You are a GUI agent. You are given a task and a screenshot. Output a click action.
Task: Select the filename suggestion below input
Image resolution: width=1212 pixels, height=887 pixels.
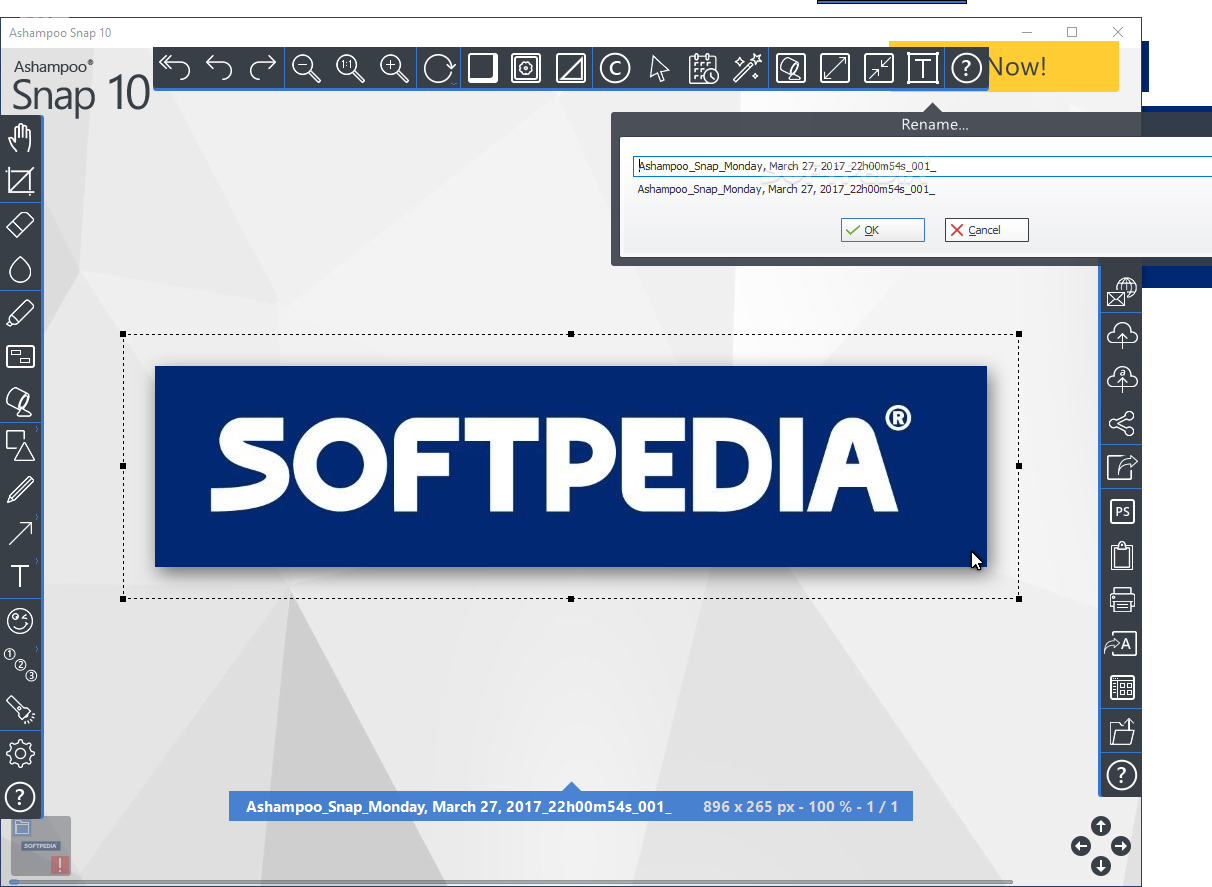click(x=786, y=188)
